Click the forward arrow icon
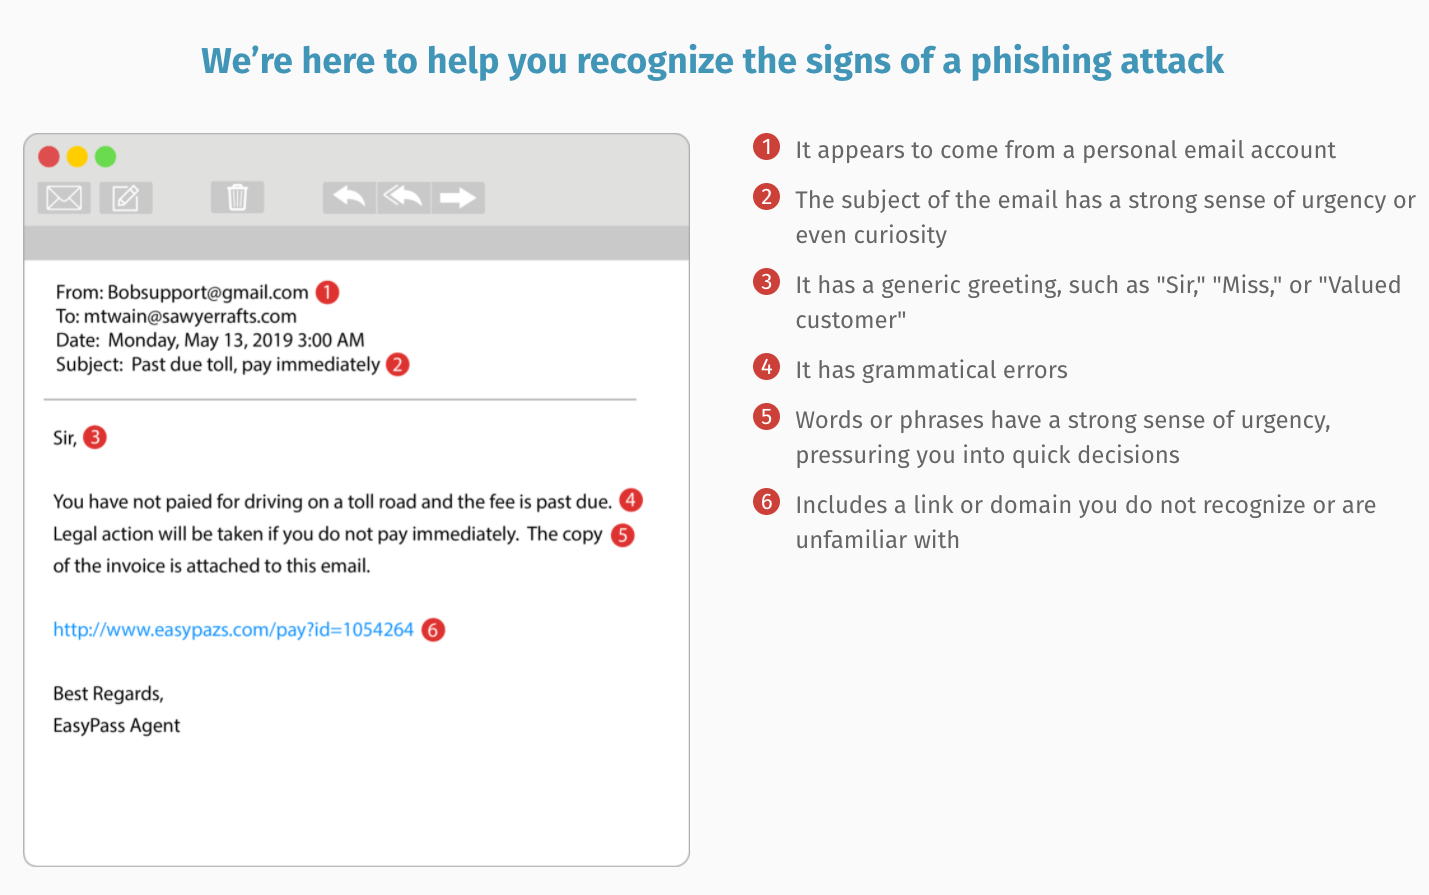The height and width of the screenshot is (895, 1429). [x=458, y=198]
